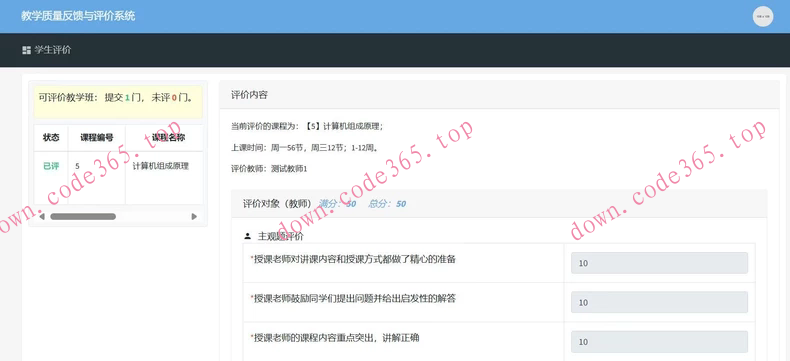This screenshot has width=790, height=361.
Task: Click the 满分 50 value
Action: (338, 204)
